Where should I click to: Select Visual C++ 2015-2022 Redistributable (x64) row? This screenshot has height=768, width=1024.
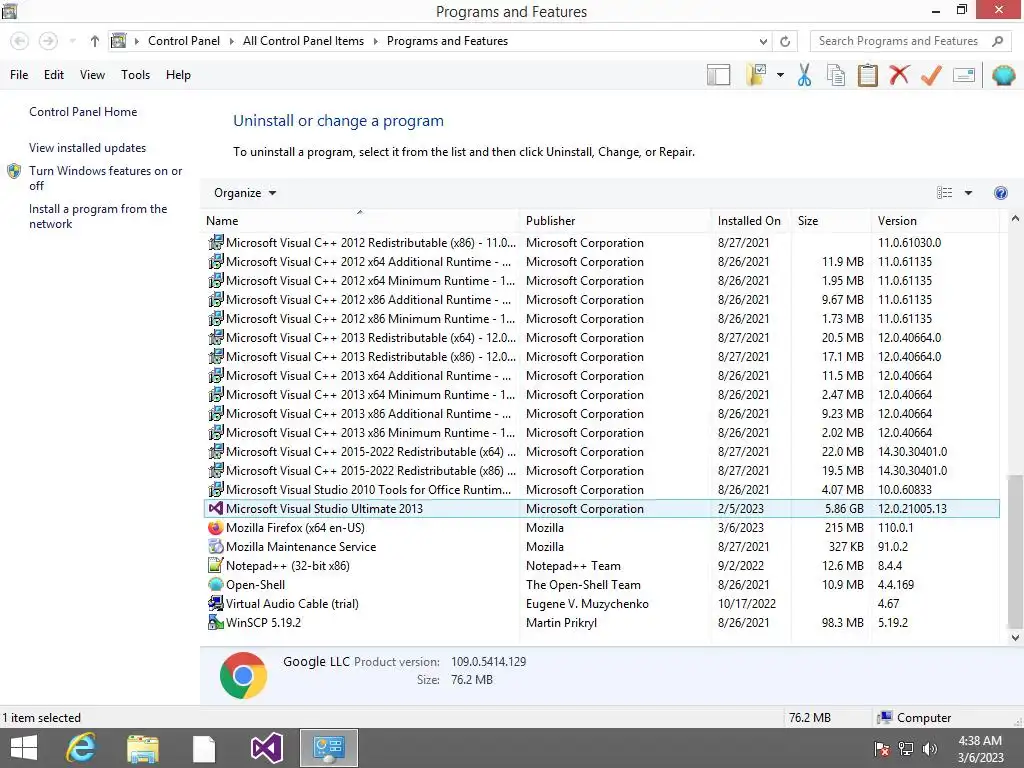point(601,452)
